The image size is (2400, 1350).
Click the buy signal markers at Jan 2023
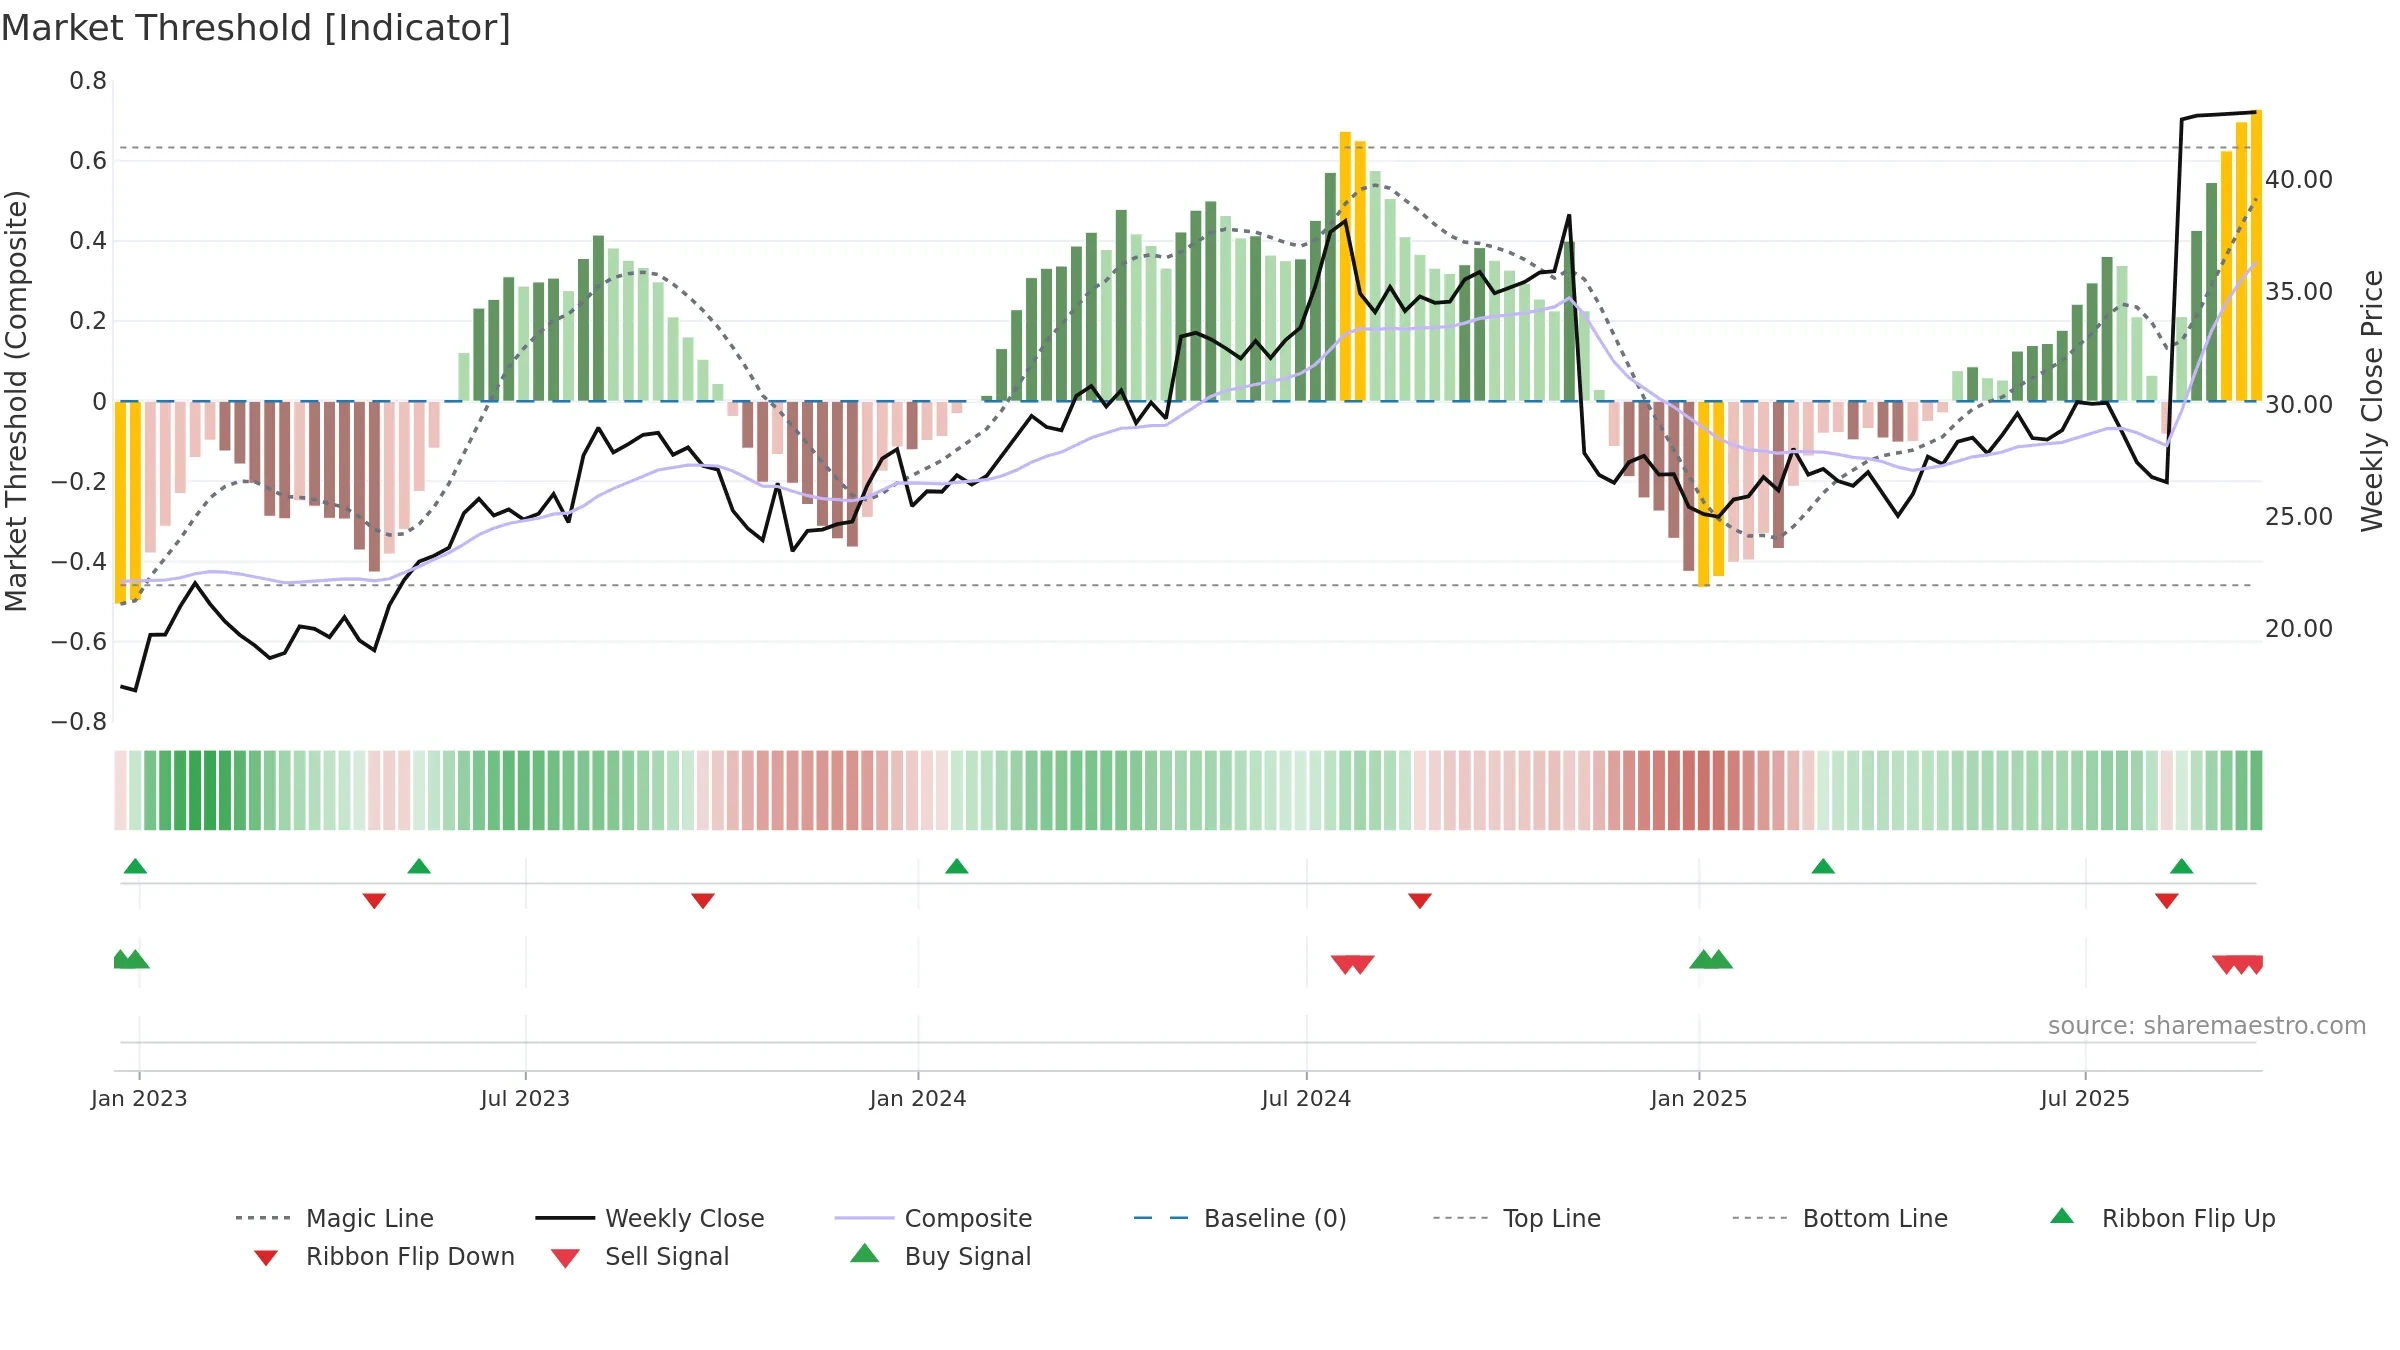point(131,959)
